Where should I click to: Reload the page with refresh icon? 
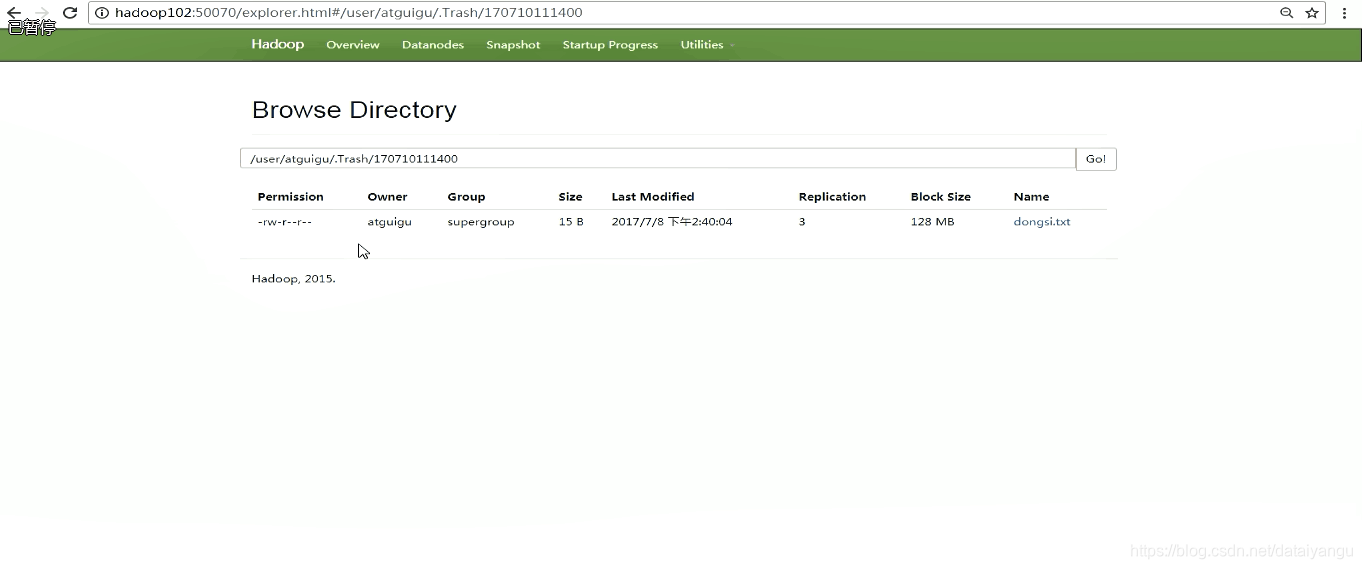(x=70, y=13)
